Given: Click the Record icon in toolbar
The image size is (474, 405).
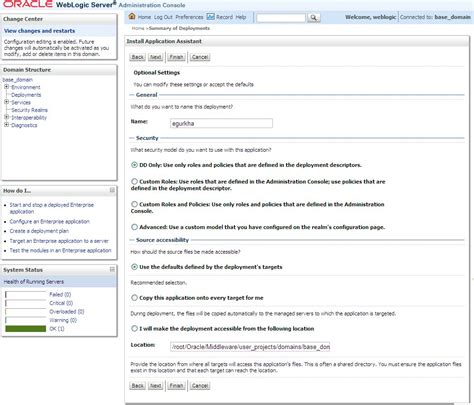Looking at the screenshot, I should click(x=210, y=17).
